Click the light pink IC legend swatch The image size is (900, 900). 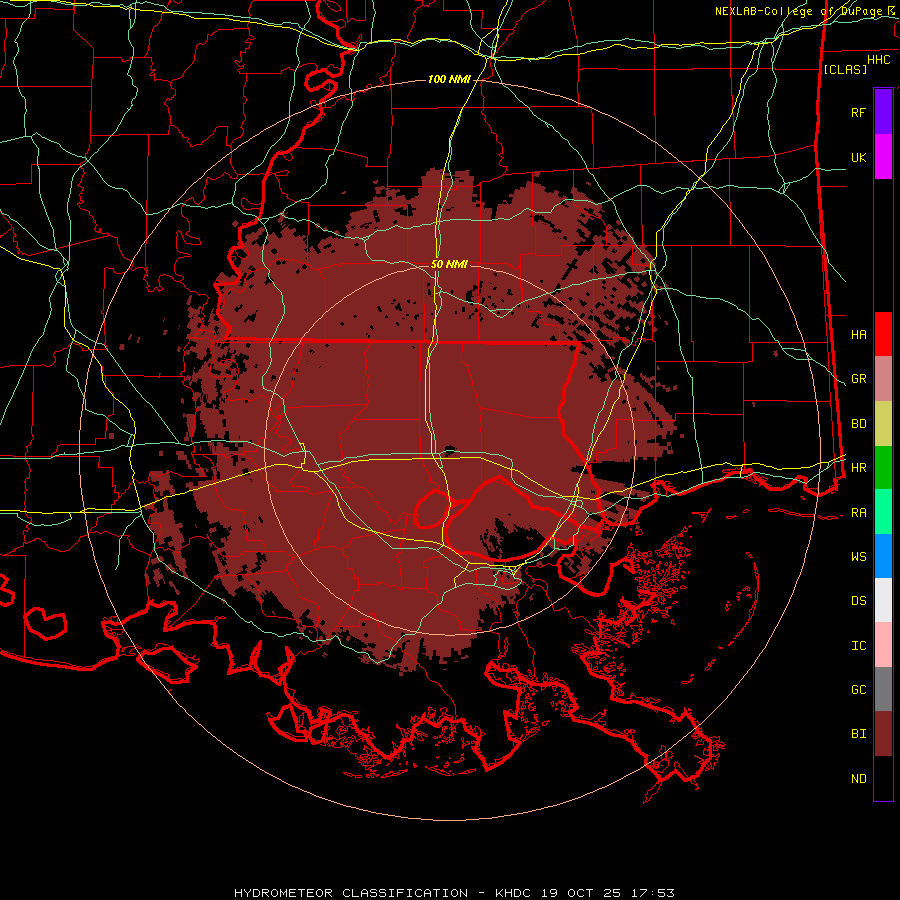coord(883,645)
